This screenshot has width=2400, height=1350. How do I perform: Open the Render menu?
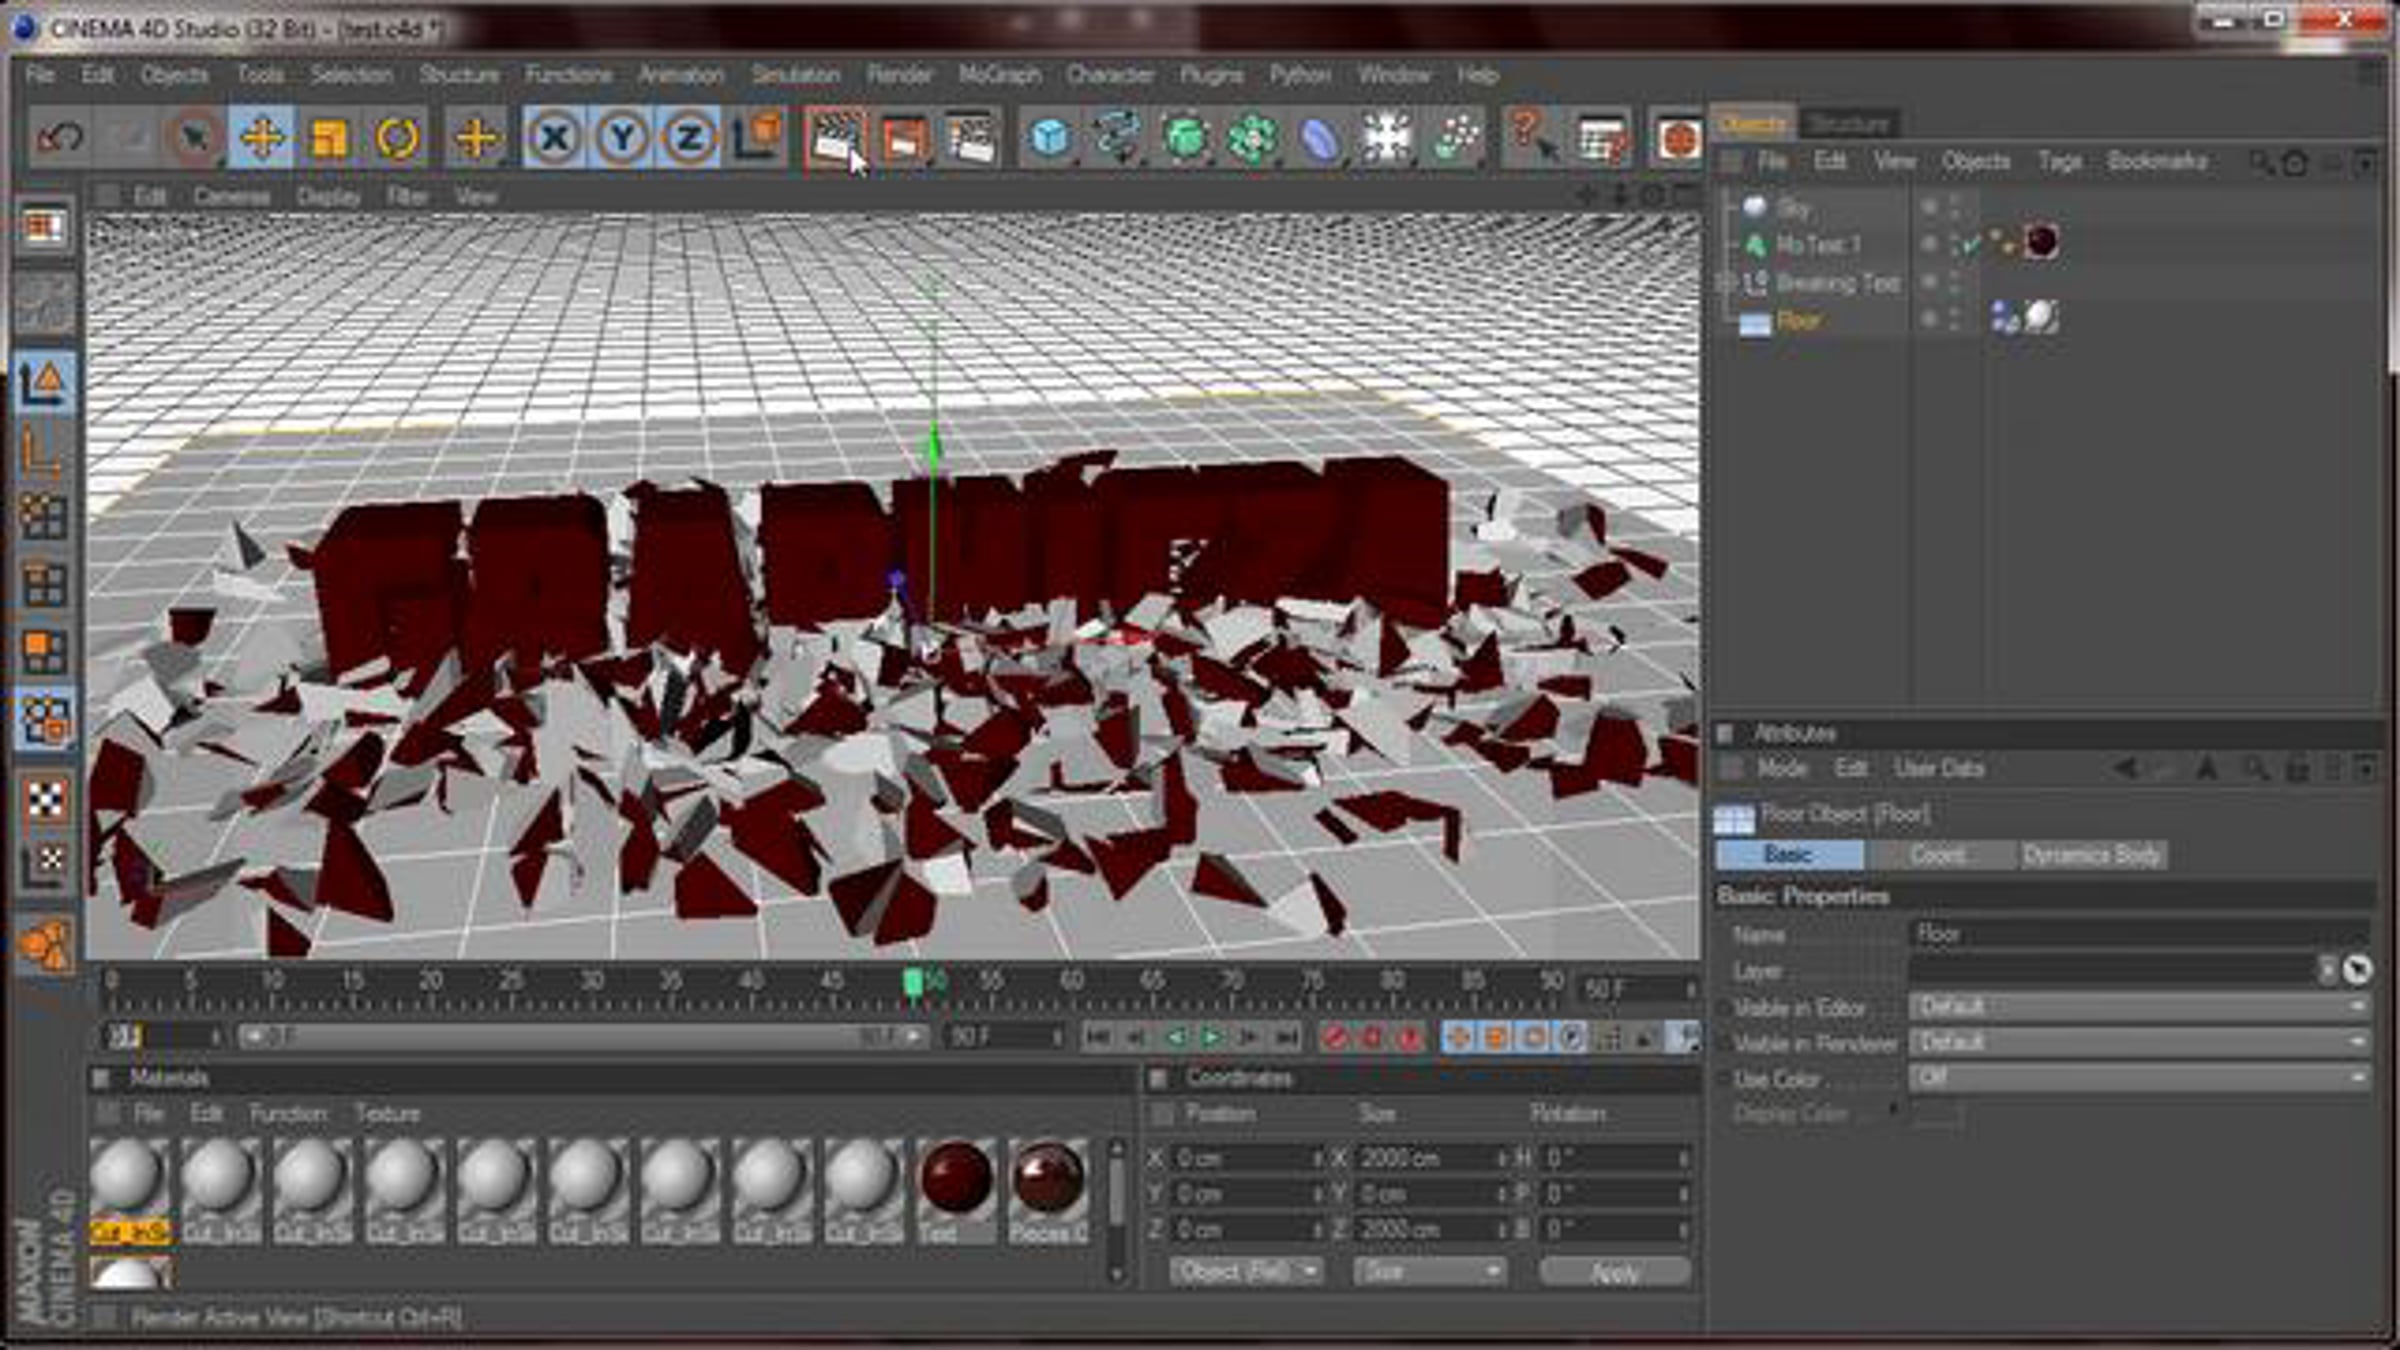[899, 75]
